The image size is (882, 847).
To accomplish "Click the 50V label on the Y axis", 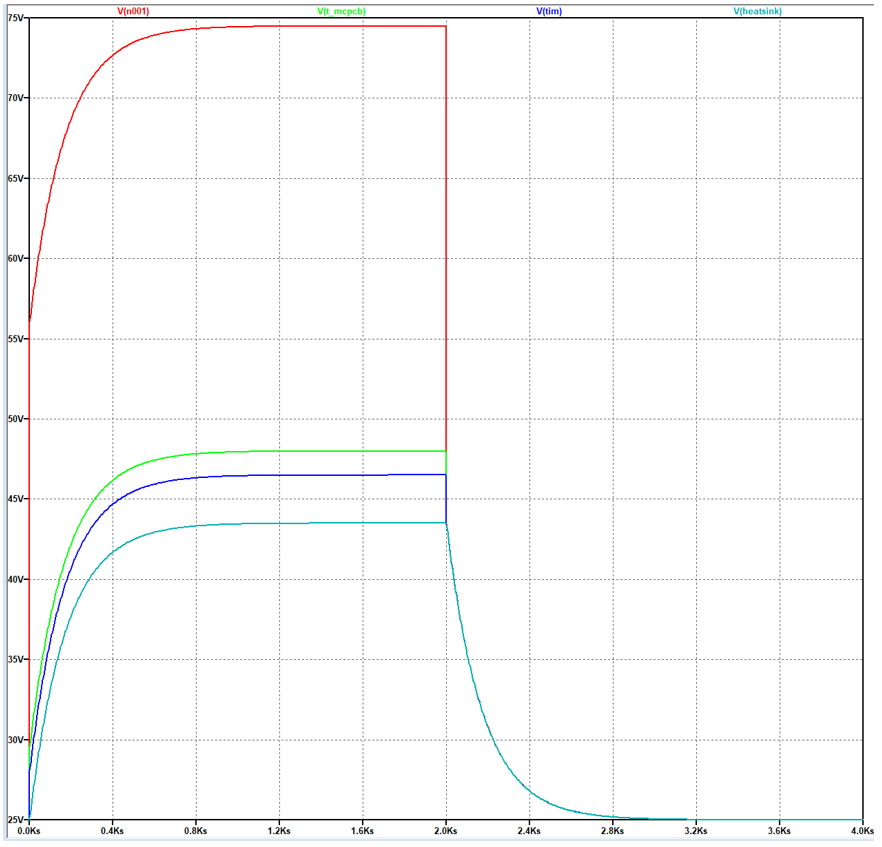I will click(15, 419).
